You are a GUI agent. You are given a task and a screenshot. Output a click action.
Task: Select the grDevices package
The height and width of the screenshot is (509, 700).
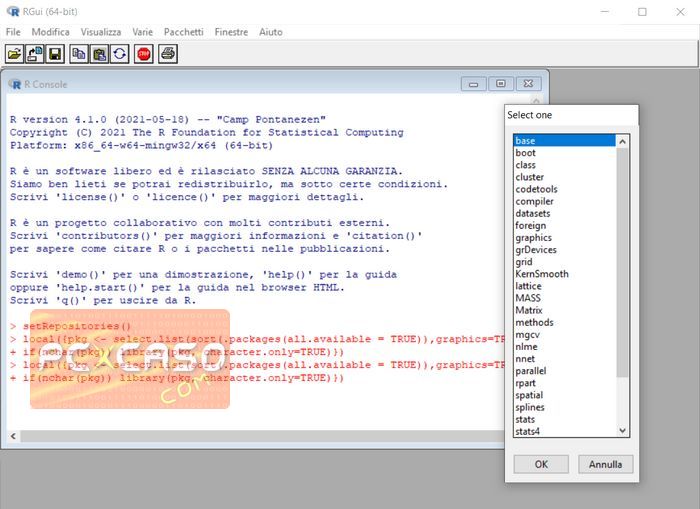pos(564,250)
